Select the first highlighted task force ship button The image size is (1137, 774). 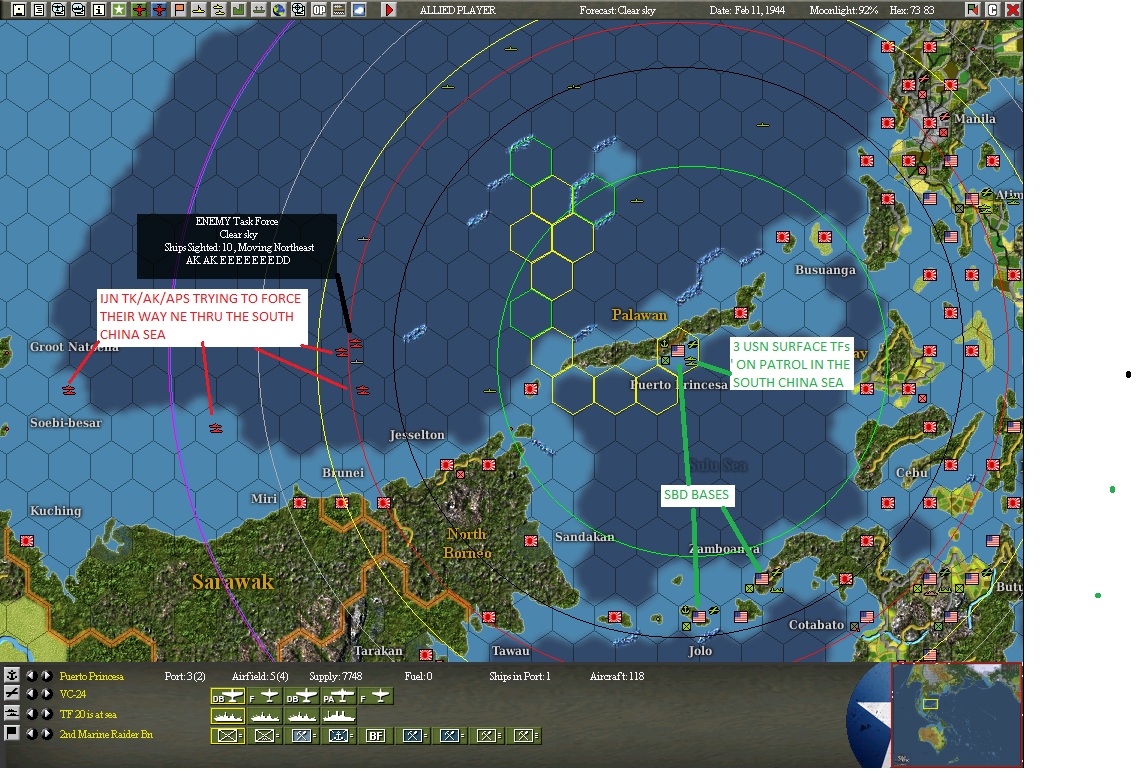(228, 717)
